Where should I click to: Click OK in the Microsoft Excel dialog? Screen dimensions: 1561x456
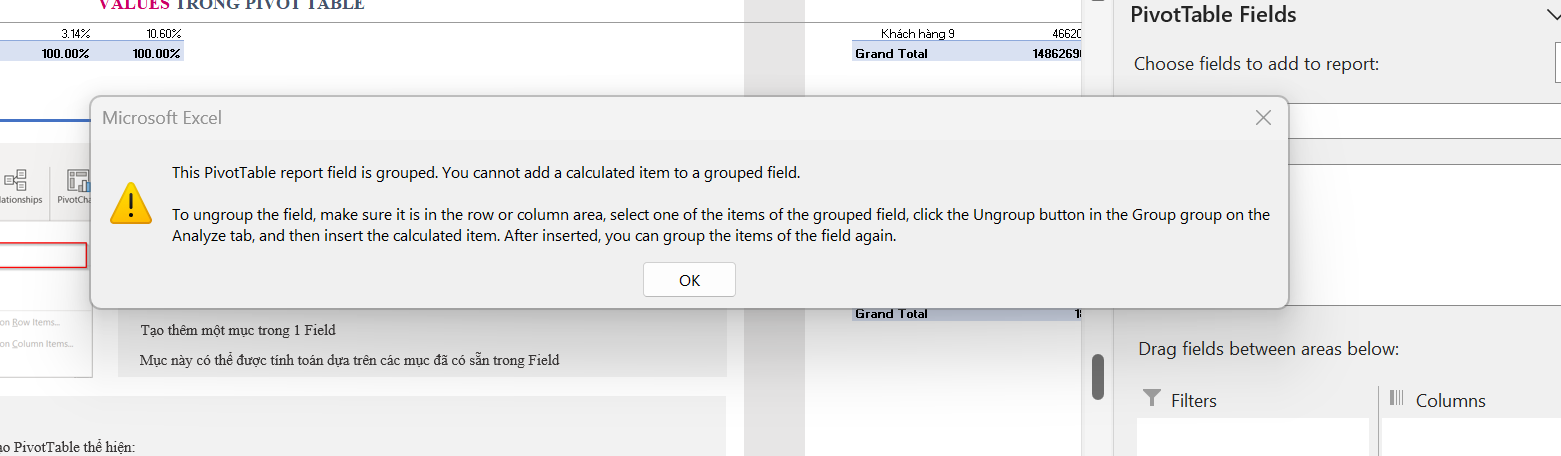(689, 280)
